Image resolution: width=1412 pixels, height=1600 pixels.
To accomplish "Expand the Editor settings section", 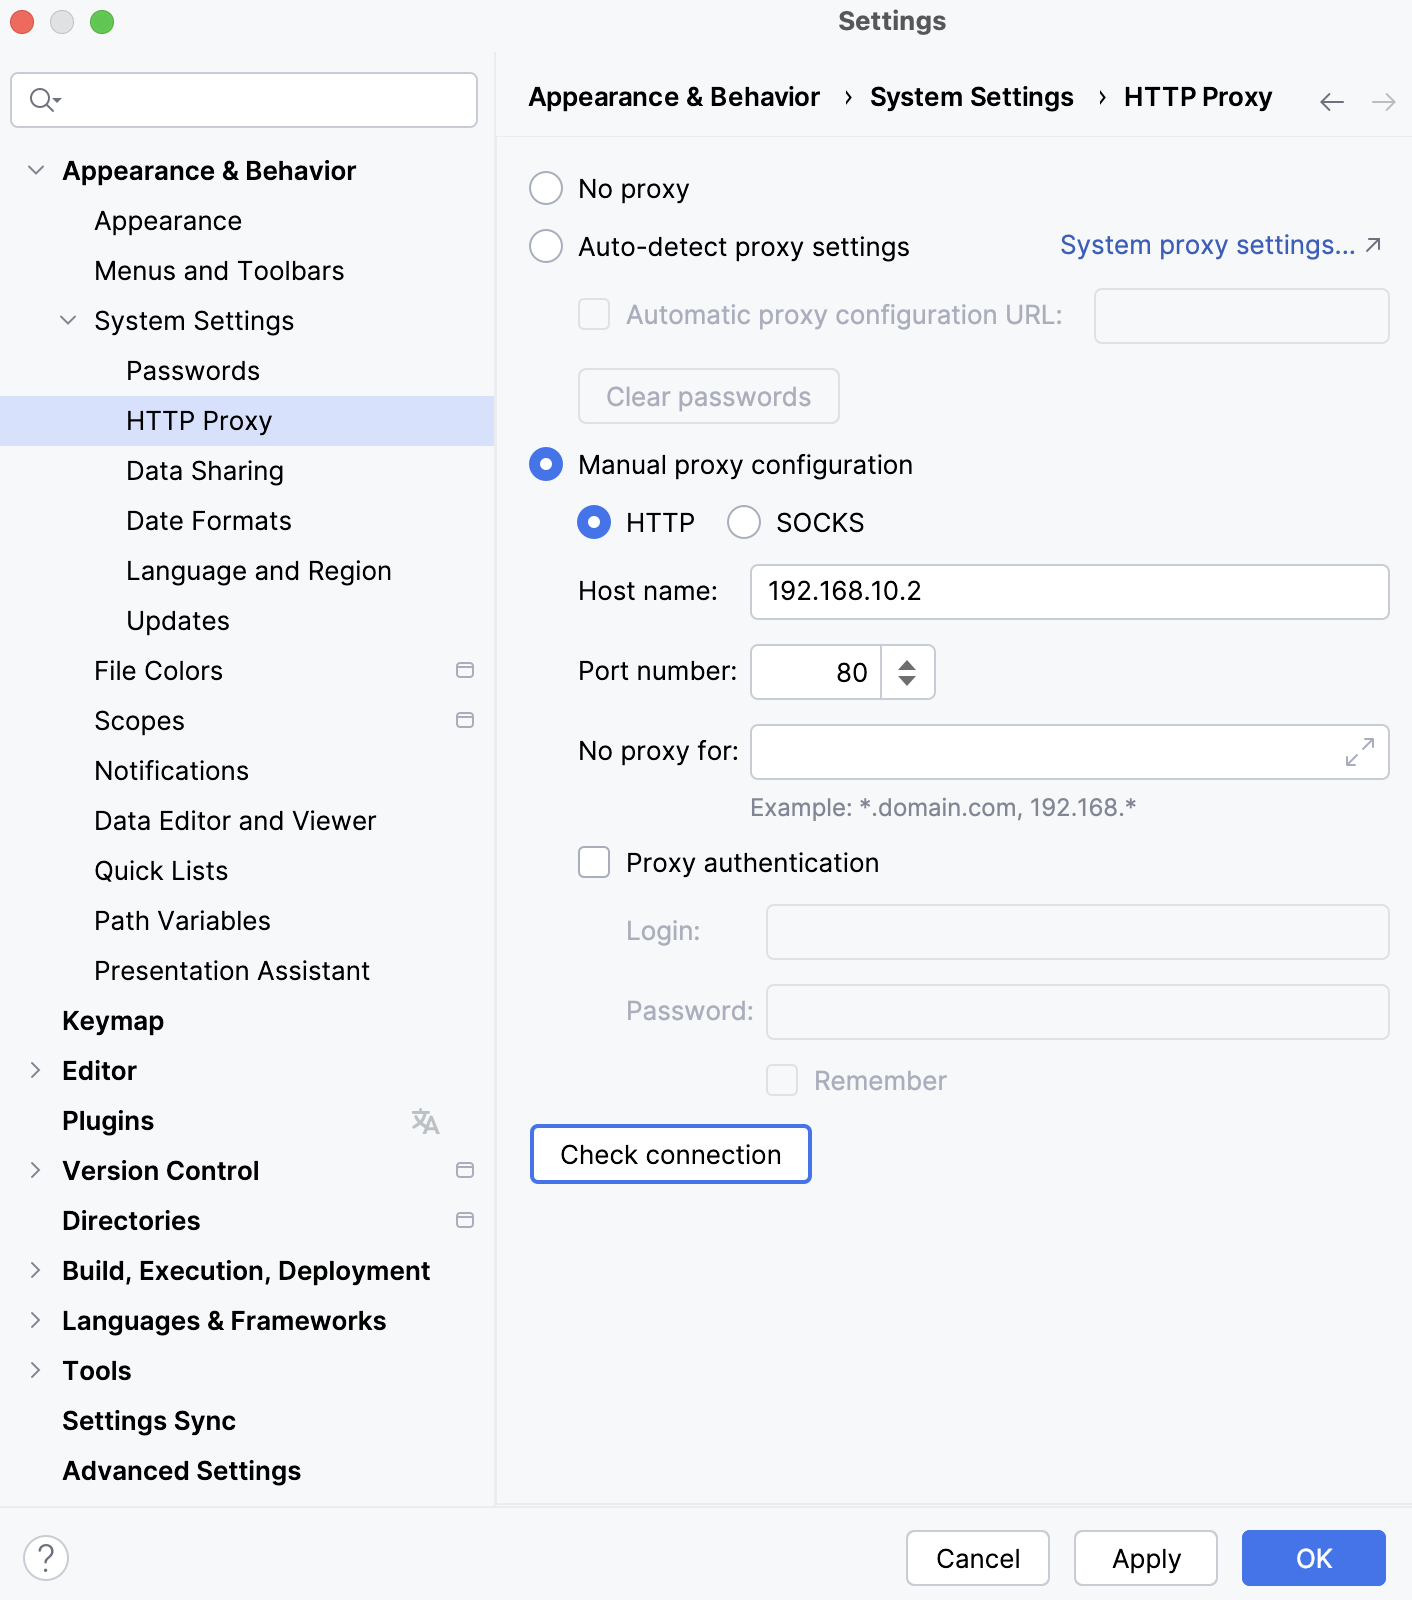I will coord(36,1070).
